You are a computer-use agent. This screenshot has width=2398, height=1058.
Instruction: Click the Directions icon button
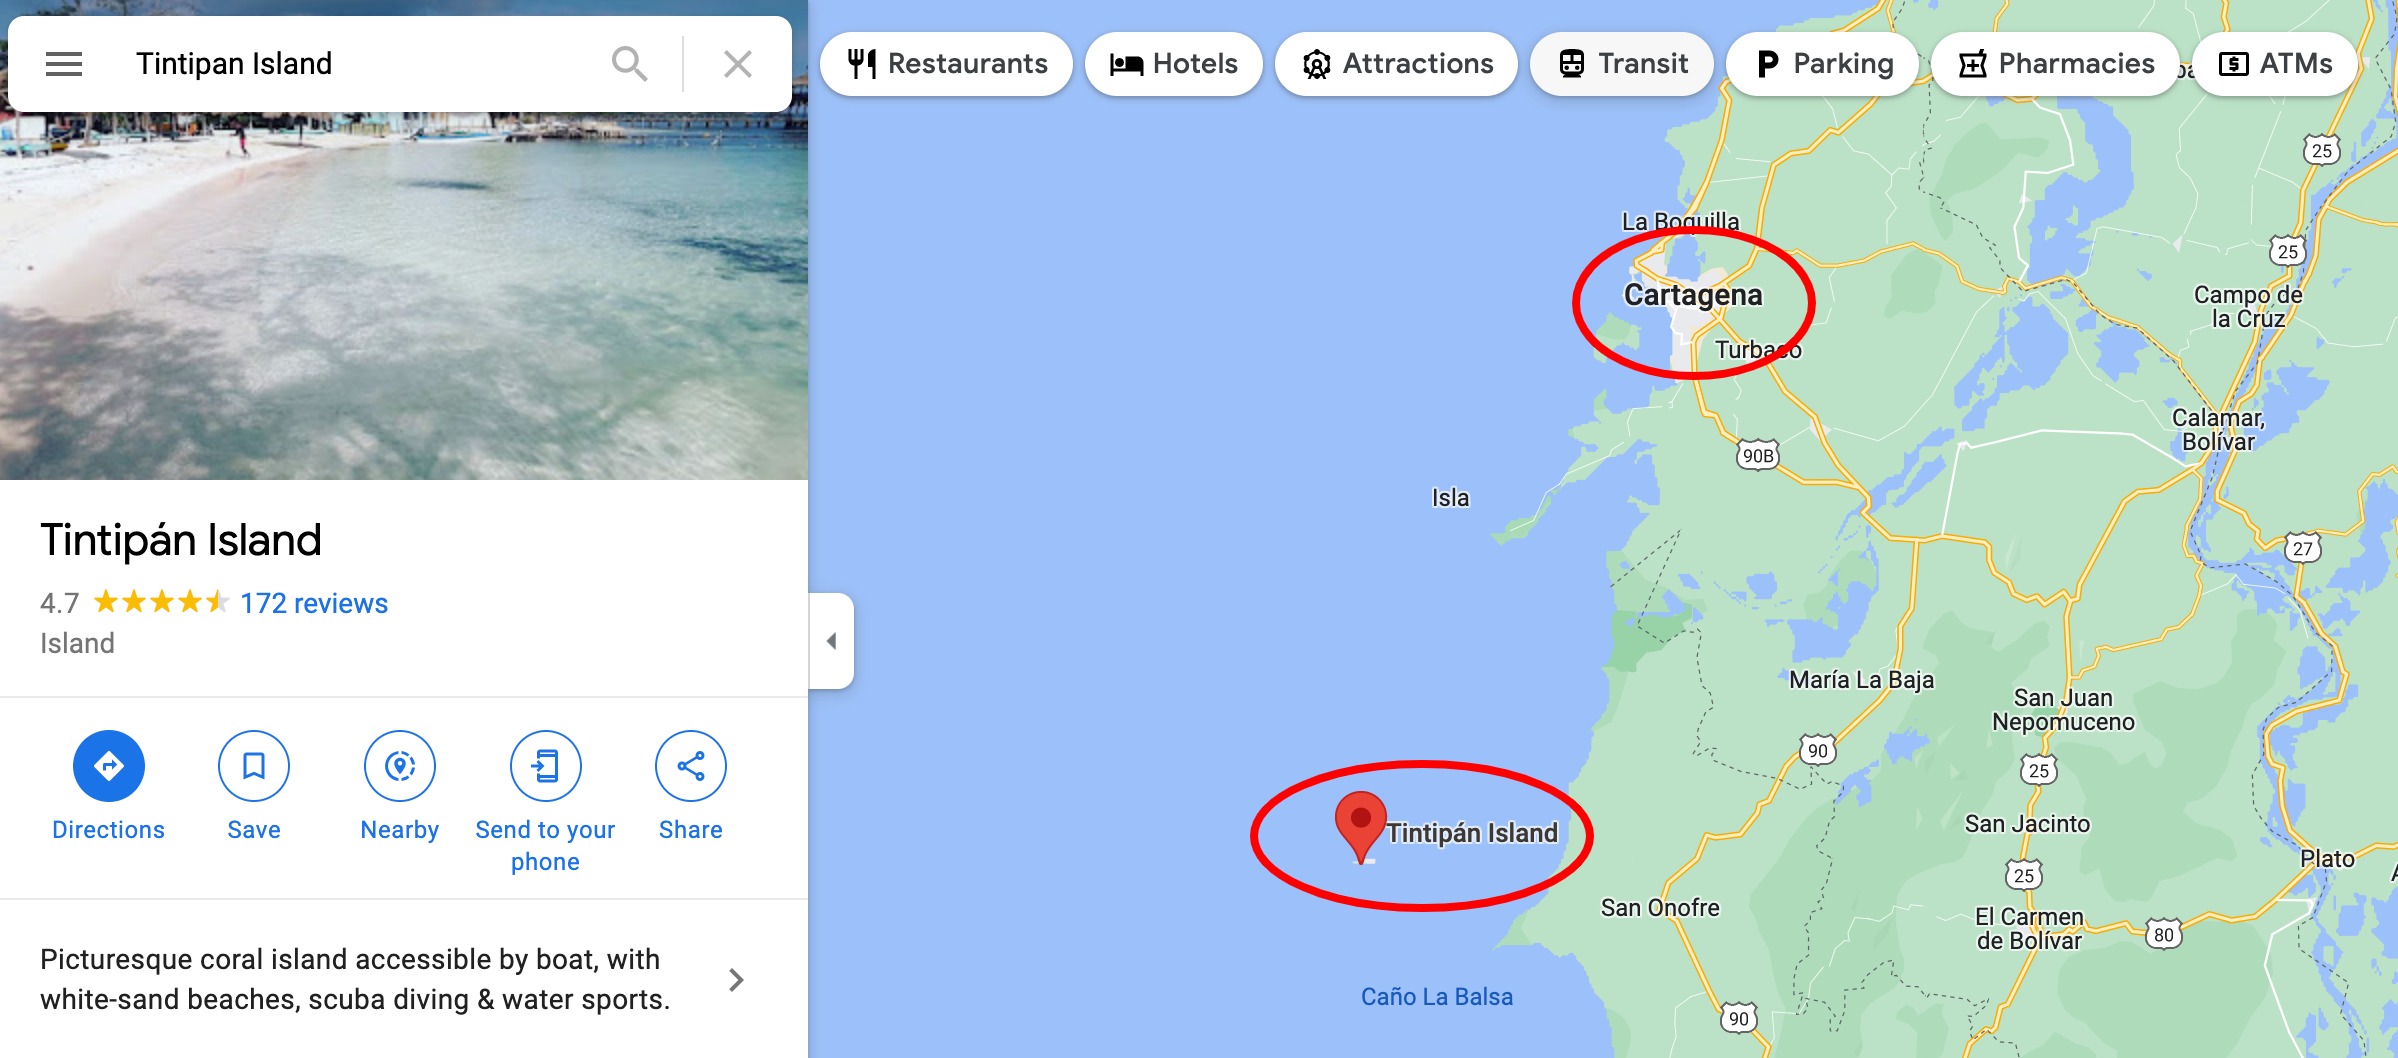tap(109, 766)
